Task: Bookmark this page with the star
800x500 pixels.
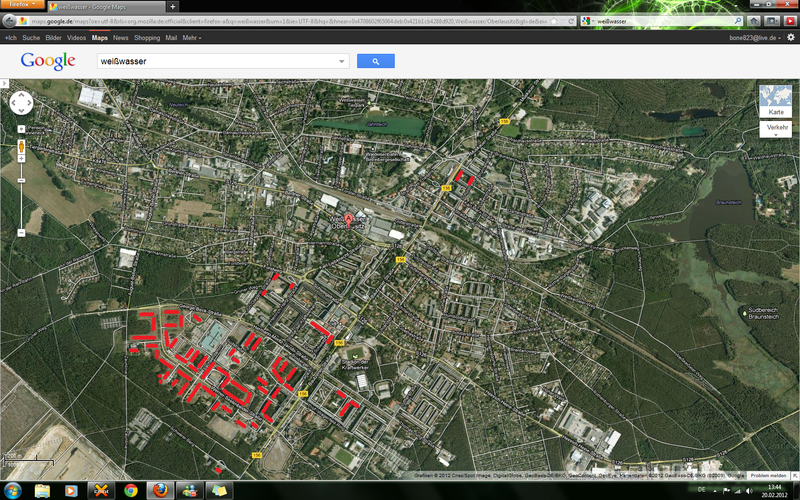Action: [x=554, y=21]
